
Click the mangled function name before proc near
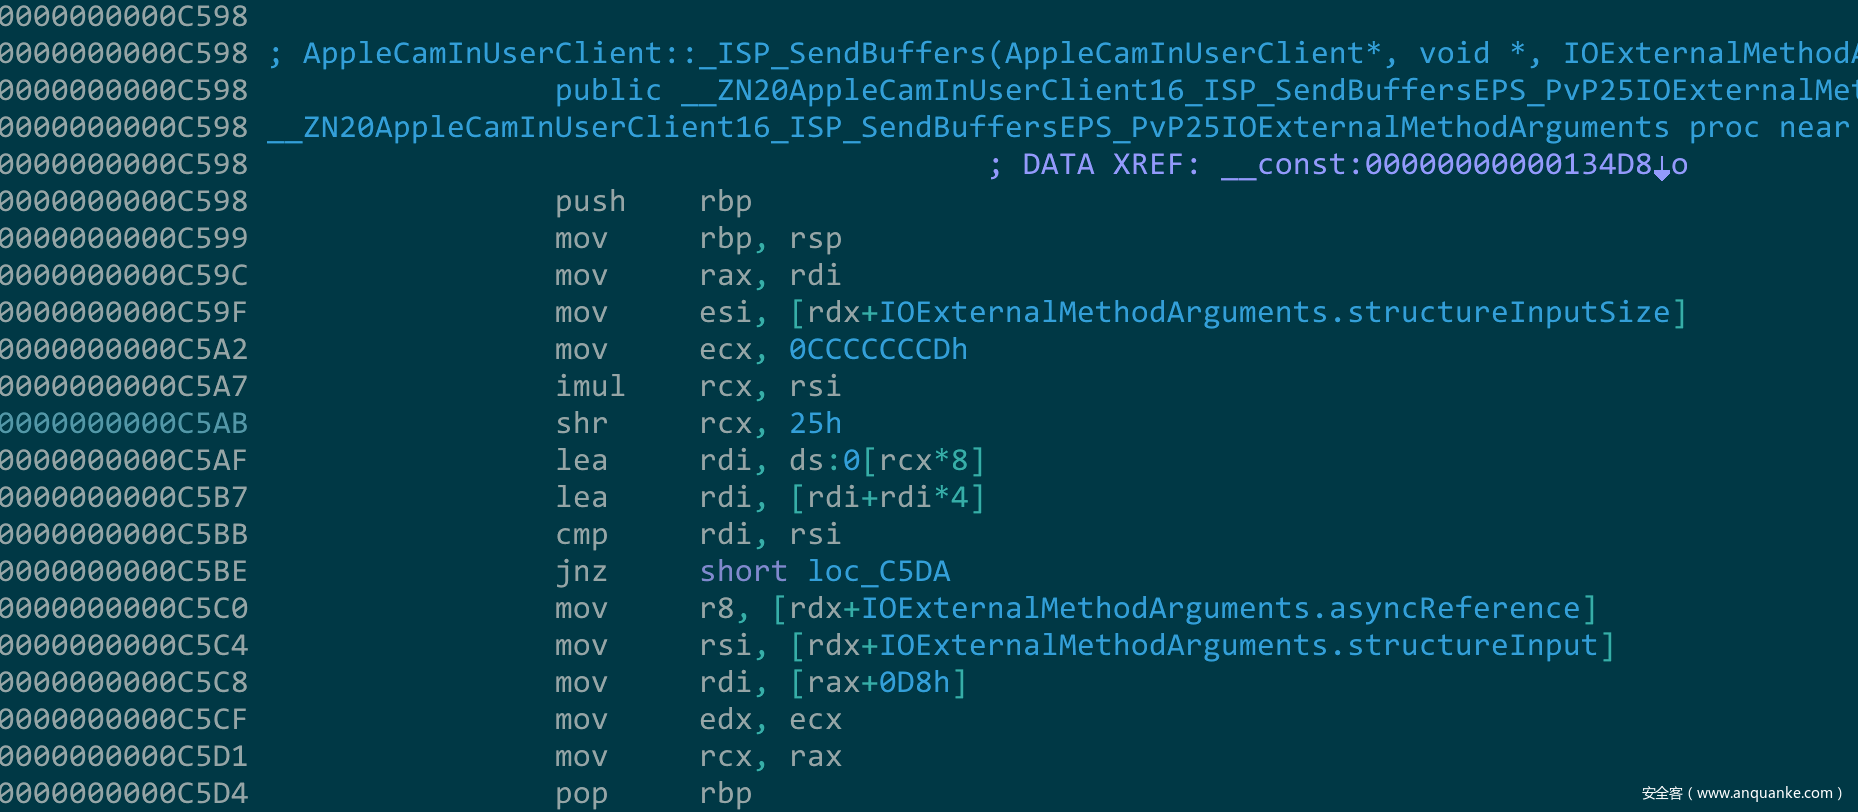pyautogui.click(x=968, y=128)
